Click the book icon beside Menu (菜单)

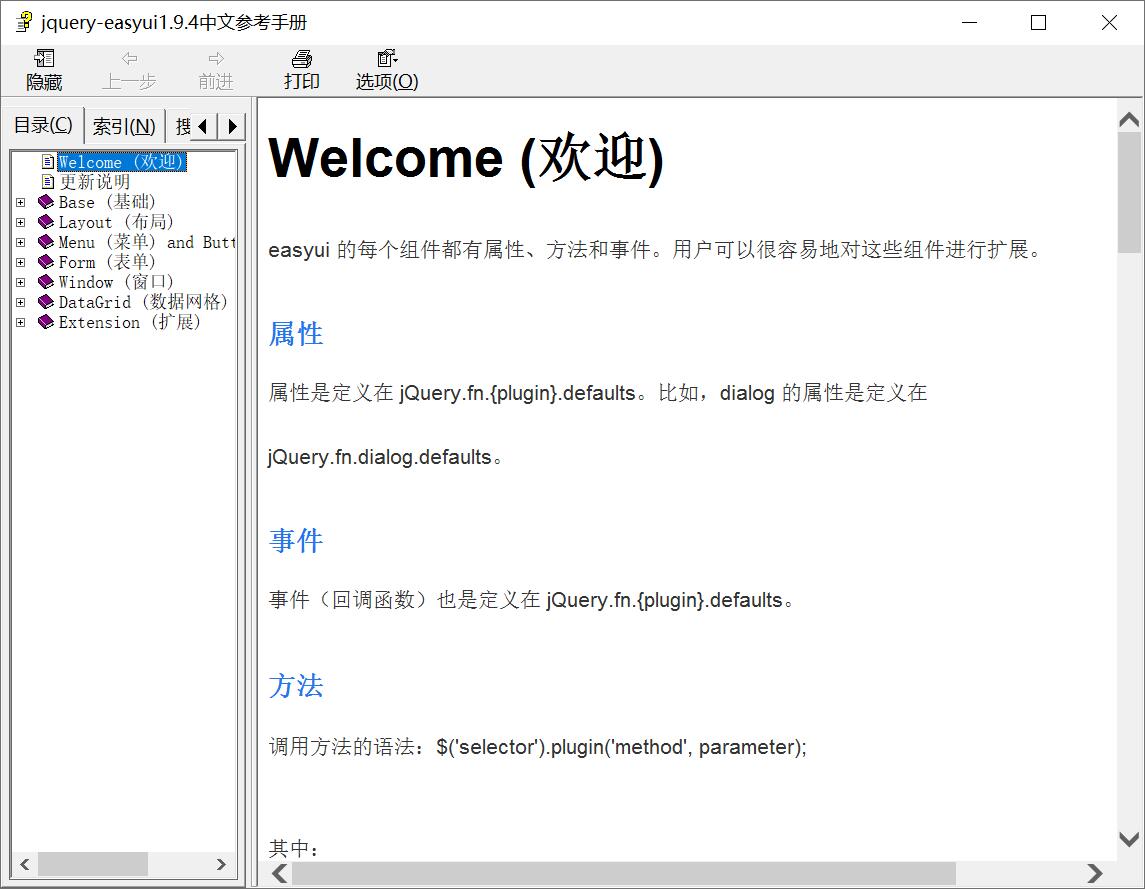coord(46,242)
